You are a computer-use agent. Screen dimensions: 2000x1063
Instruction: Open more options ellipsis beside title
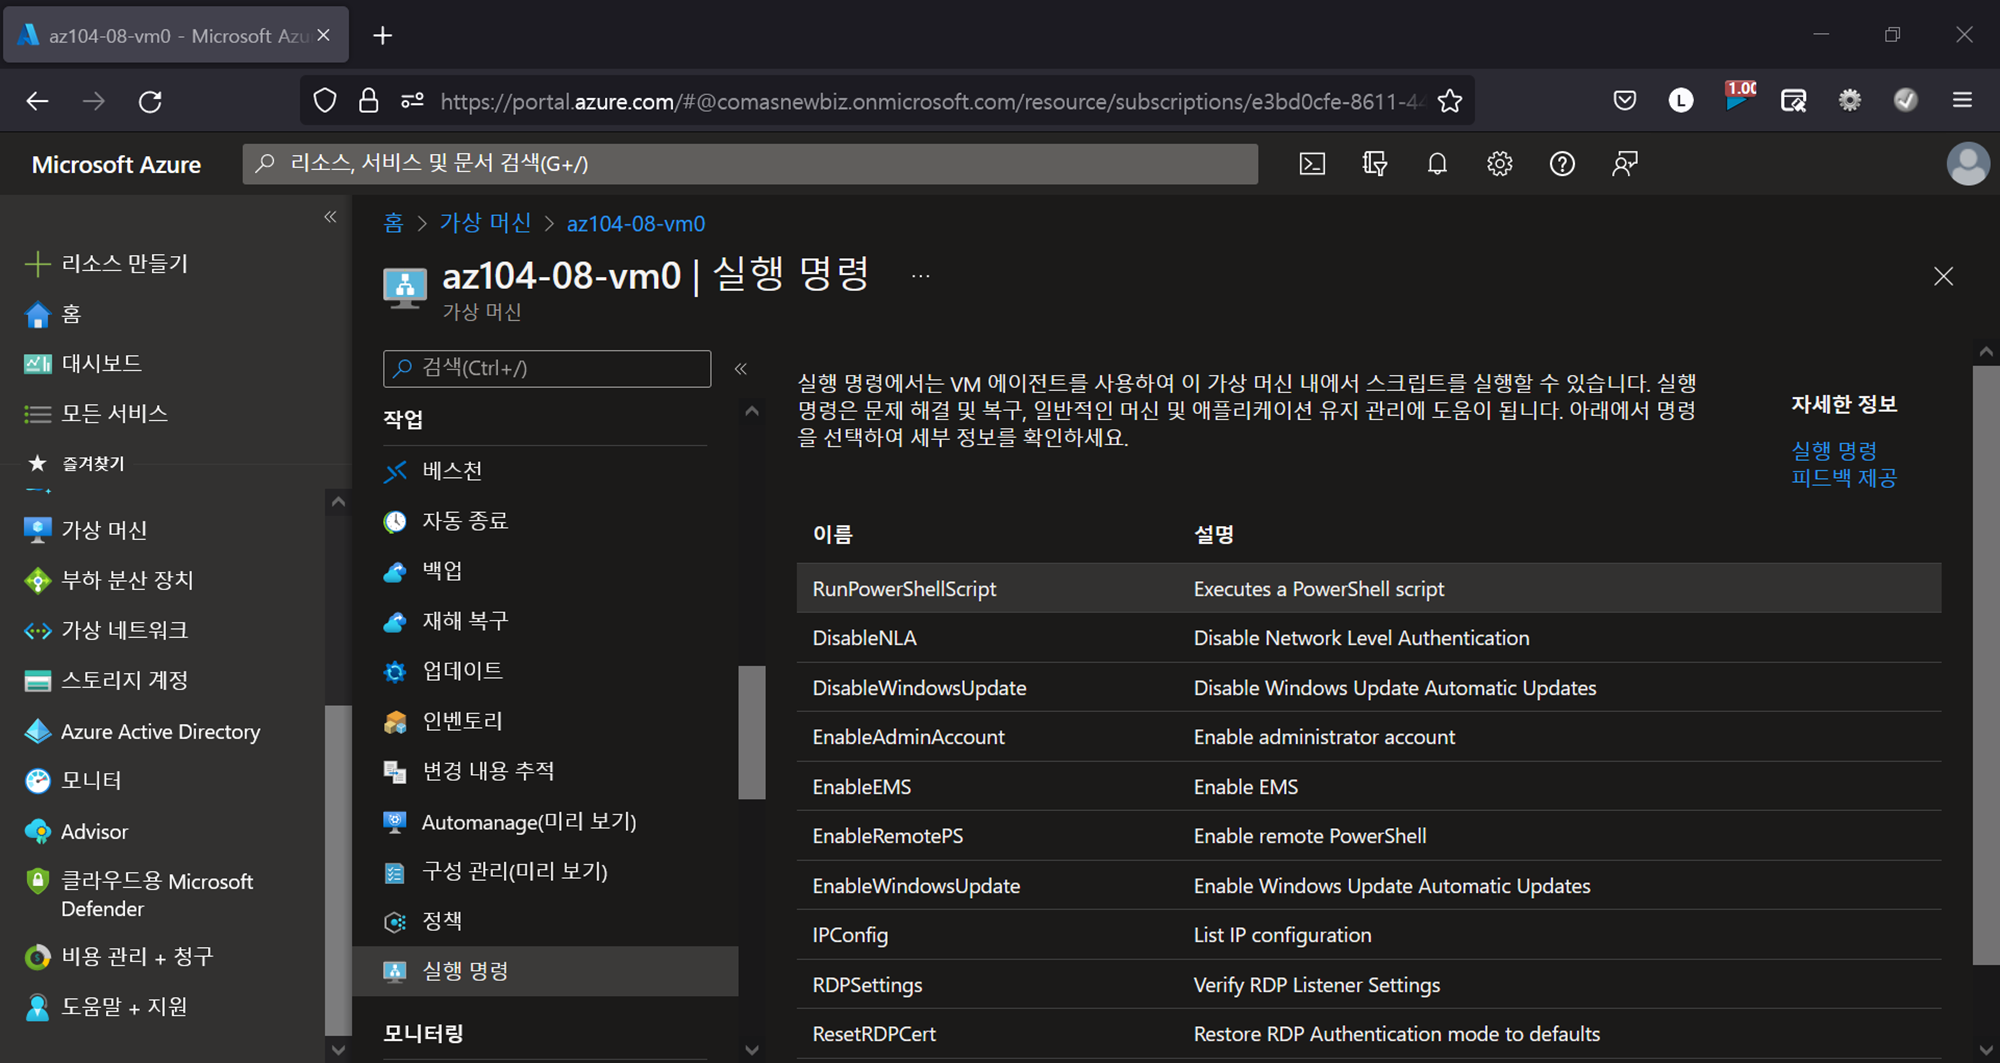(921, 276)
